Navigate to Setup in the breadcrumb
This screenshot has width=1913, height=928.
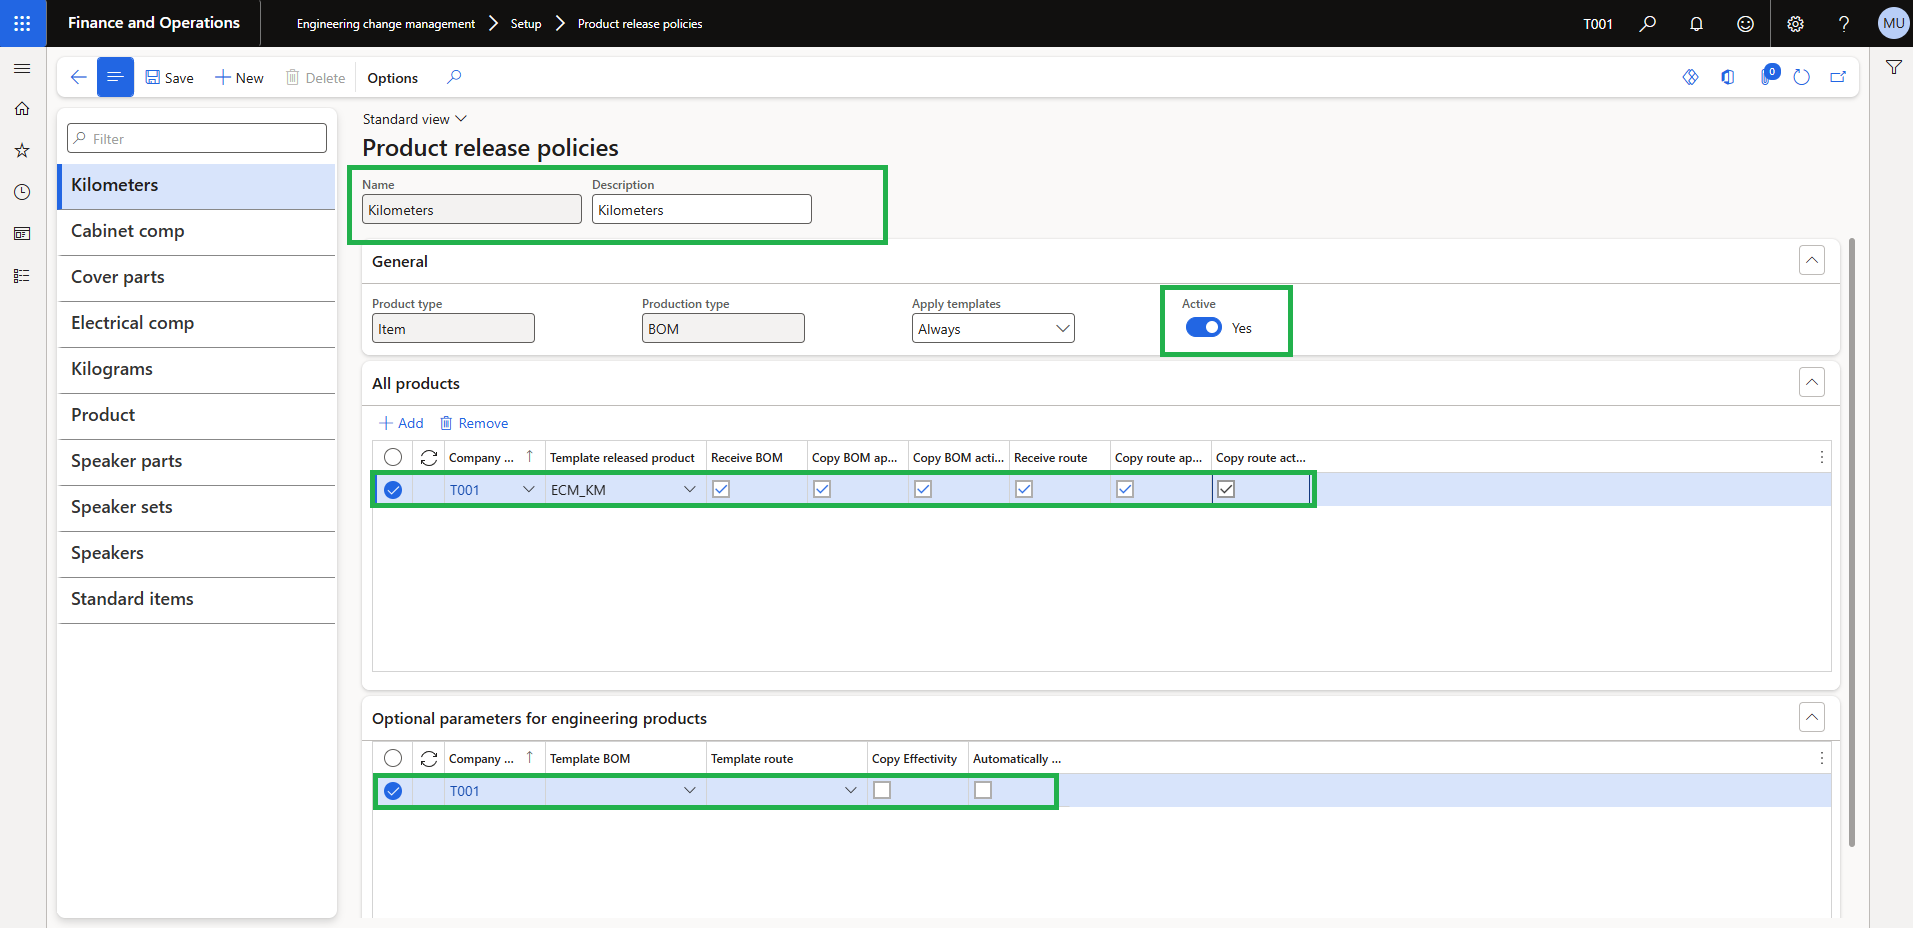tap(525, 23)
